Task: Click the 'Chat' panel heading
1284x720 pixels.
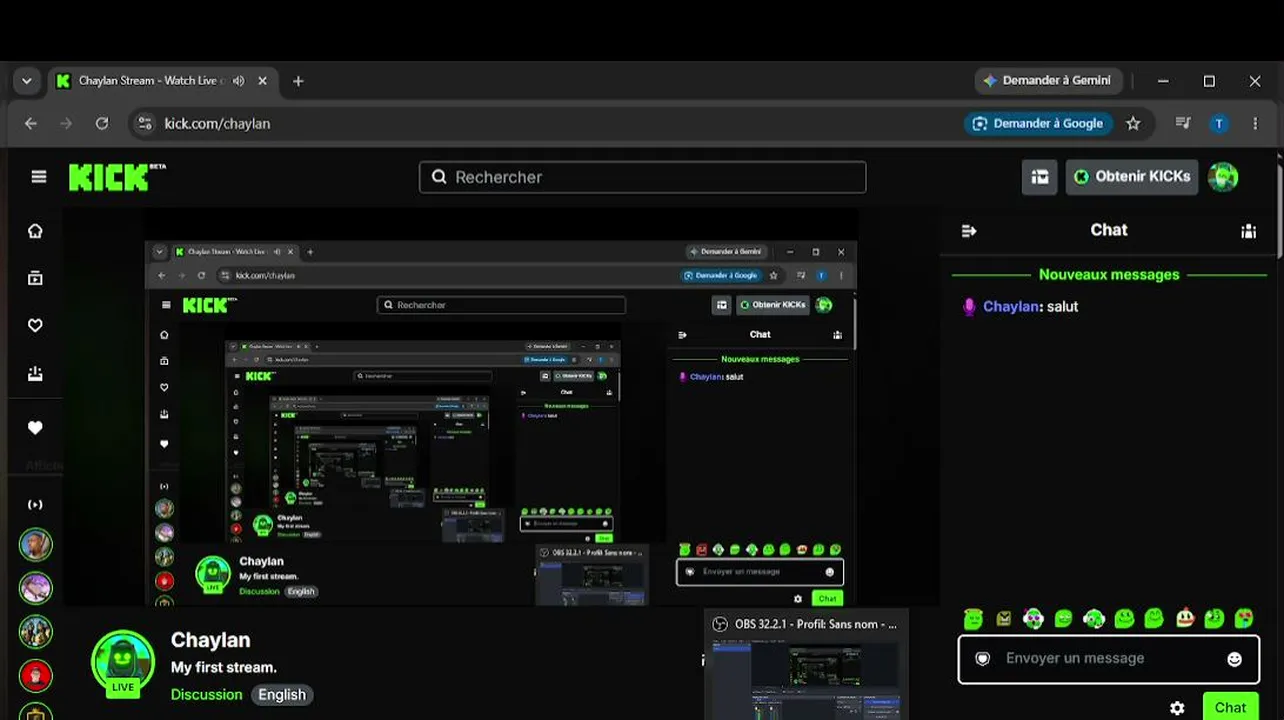Action: [1109, 230]
